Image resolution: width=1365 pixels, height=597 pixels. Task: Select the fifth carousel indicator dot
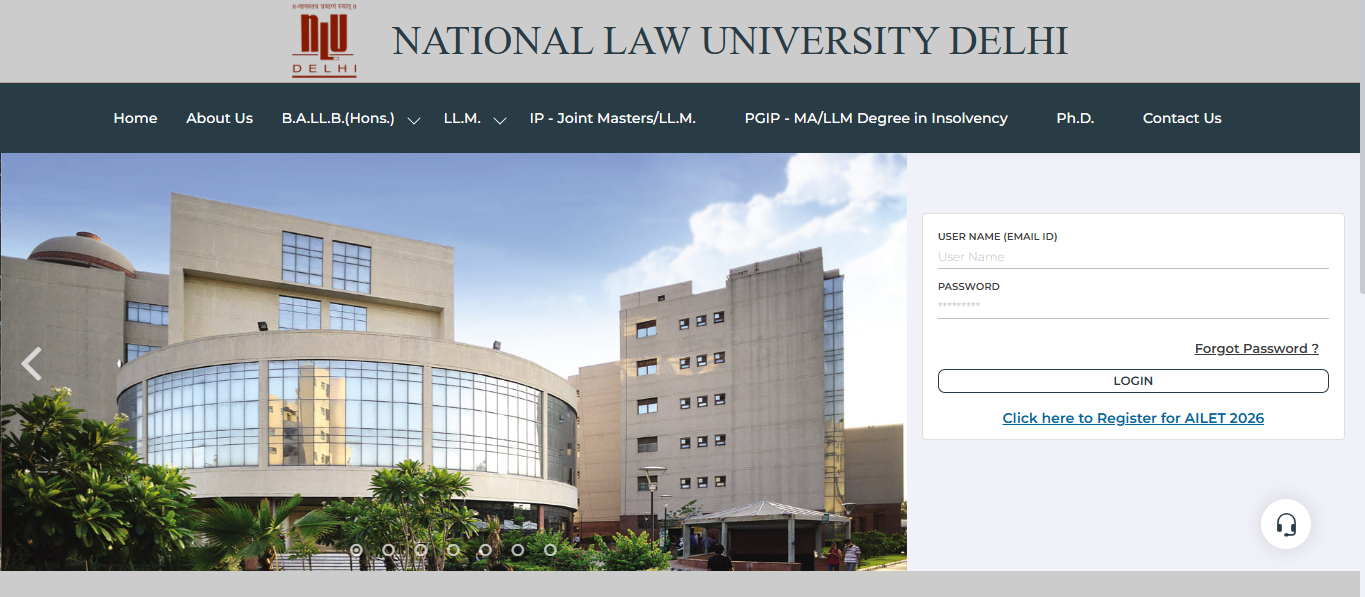[485, 549]
